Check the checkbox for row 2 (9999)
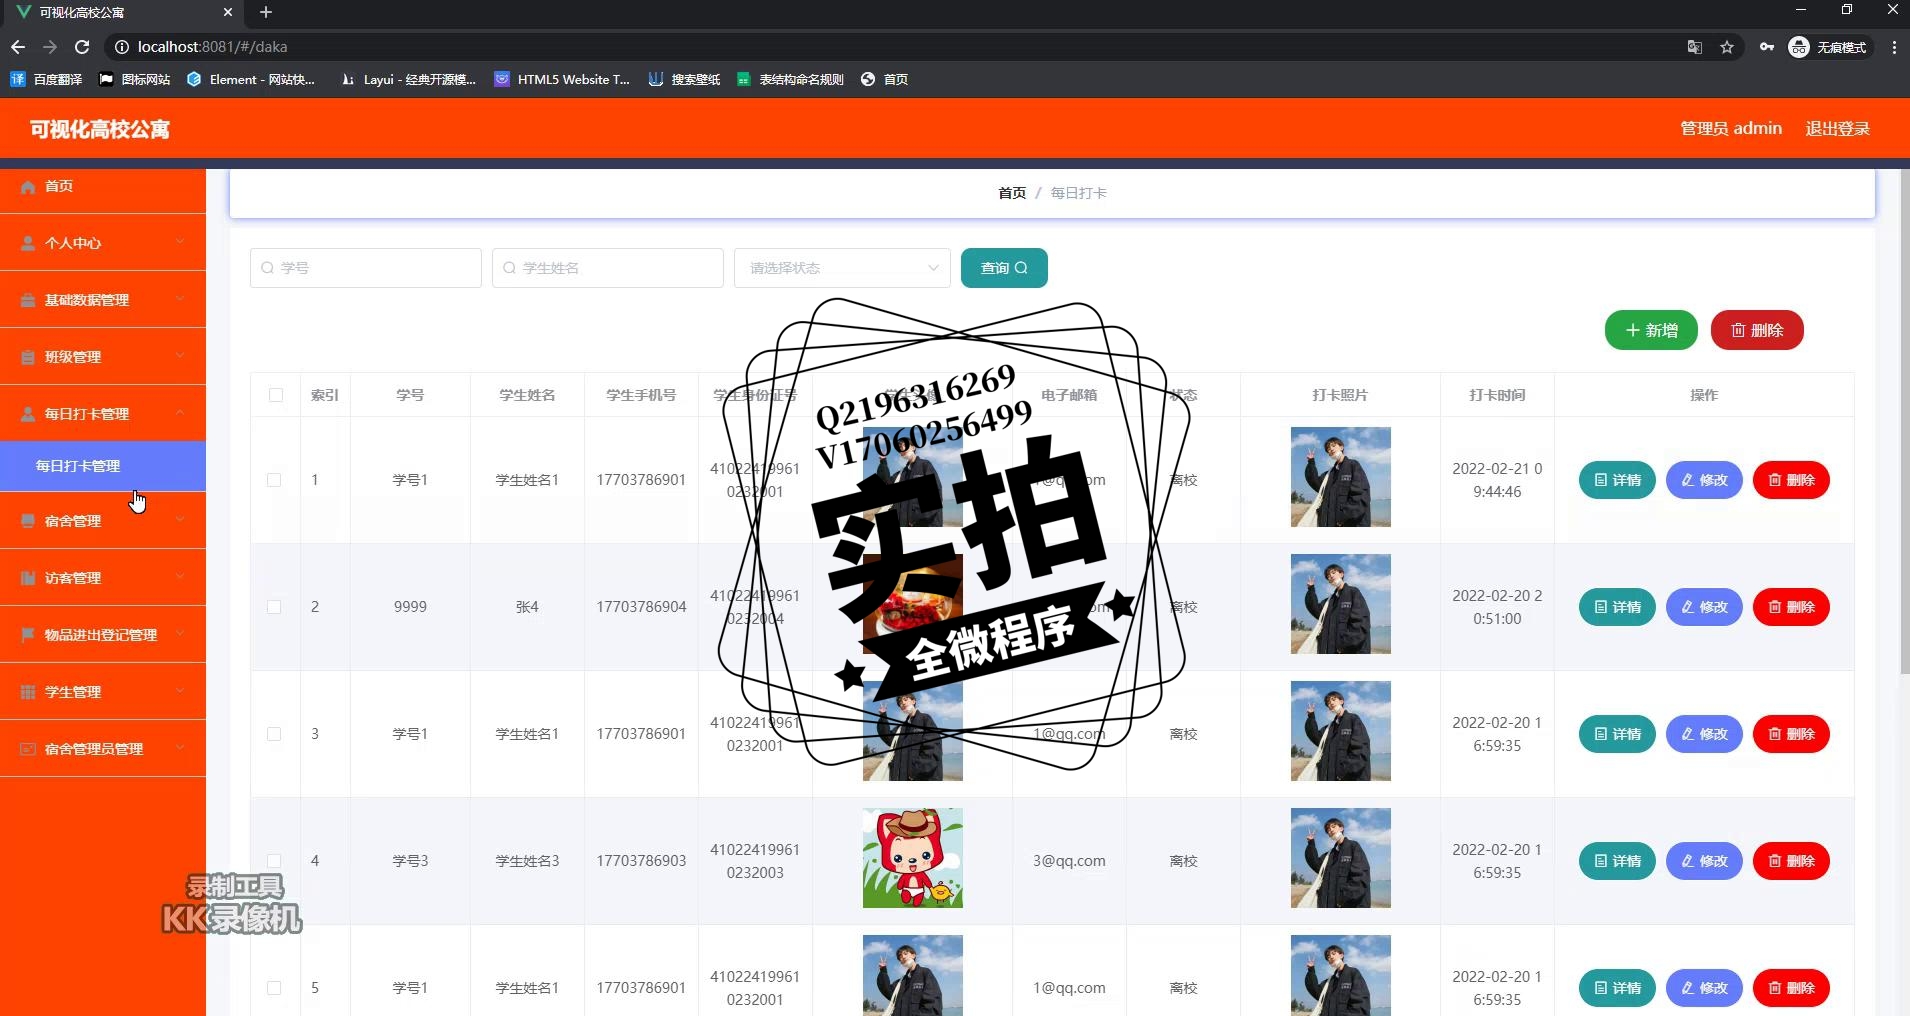 [x=274, y=607]
